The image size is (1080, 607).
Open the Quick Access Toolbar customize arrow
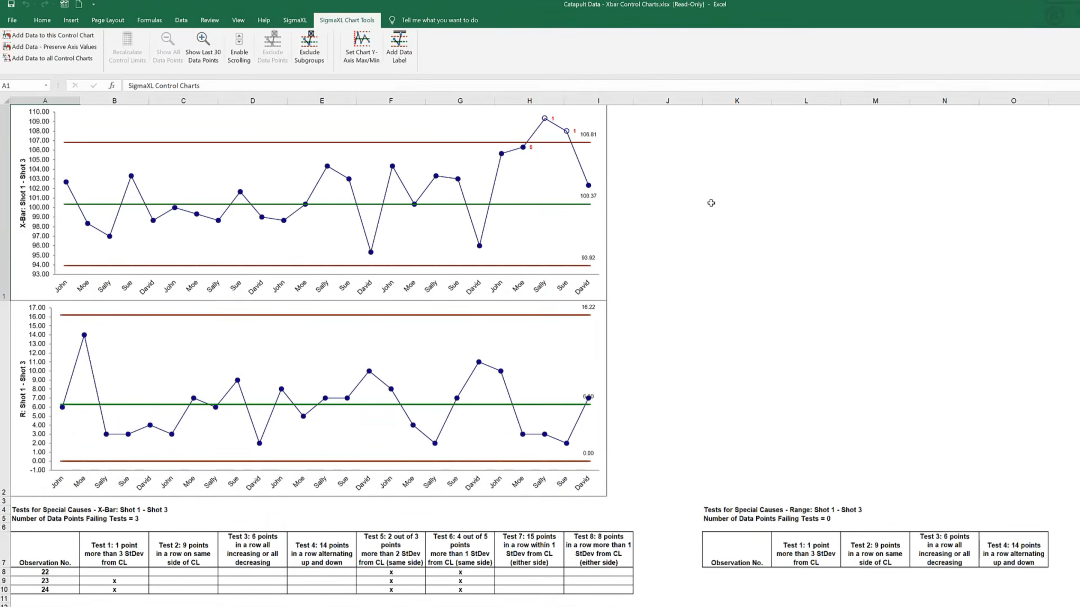(94, 4)
